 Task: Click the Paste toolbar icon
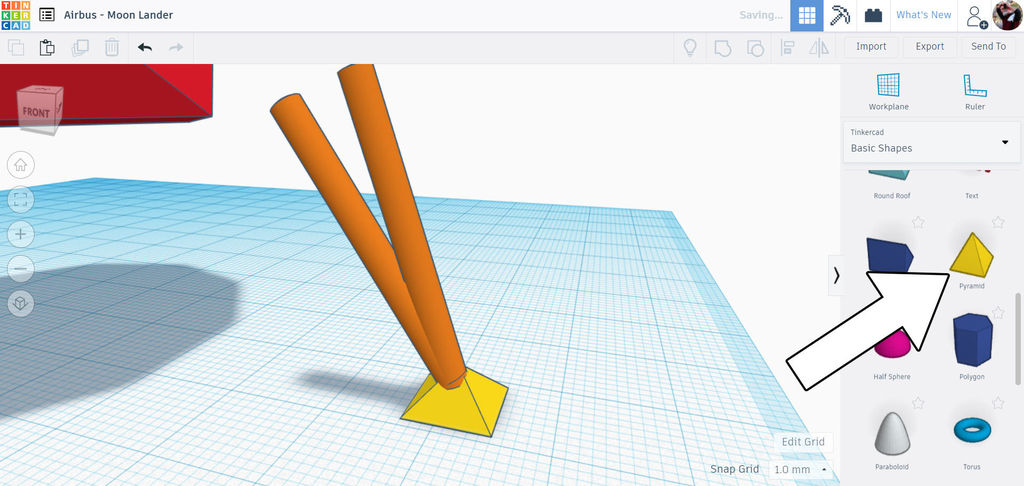pos(47,47)
